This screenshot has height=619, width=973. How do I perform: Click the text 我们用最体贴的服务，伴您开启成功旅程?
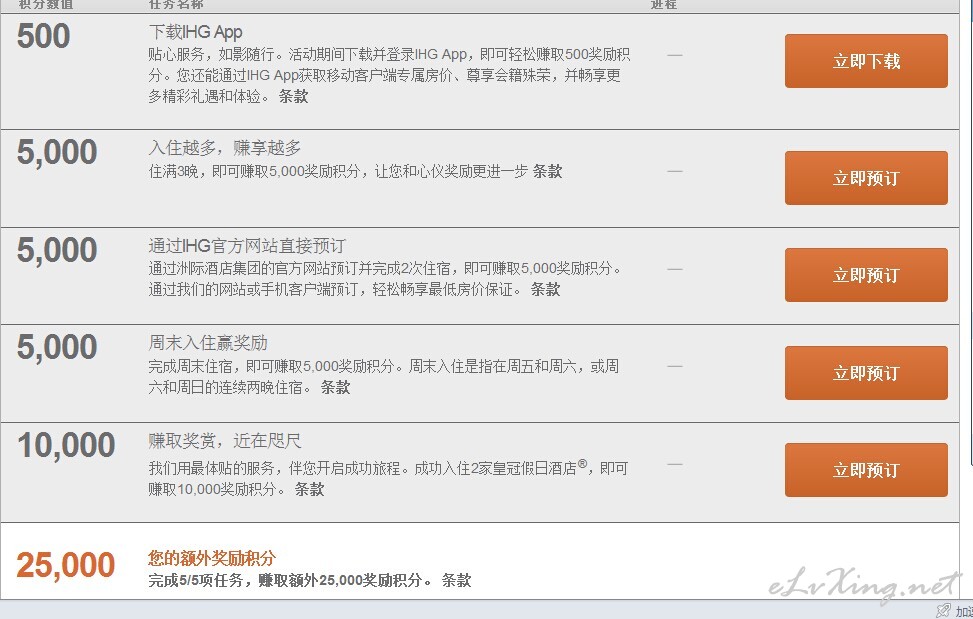tap(274, 468)
